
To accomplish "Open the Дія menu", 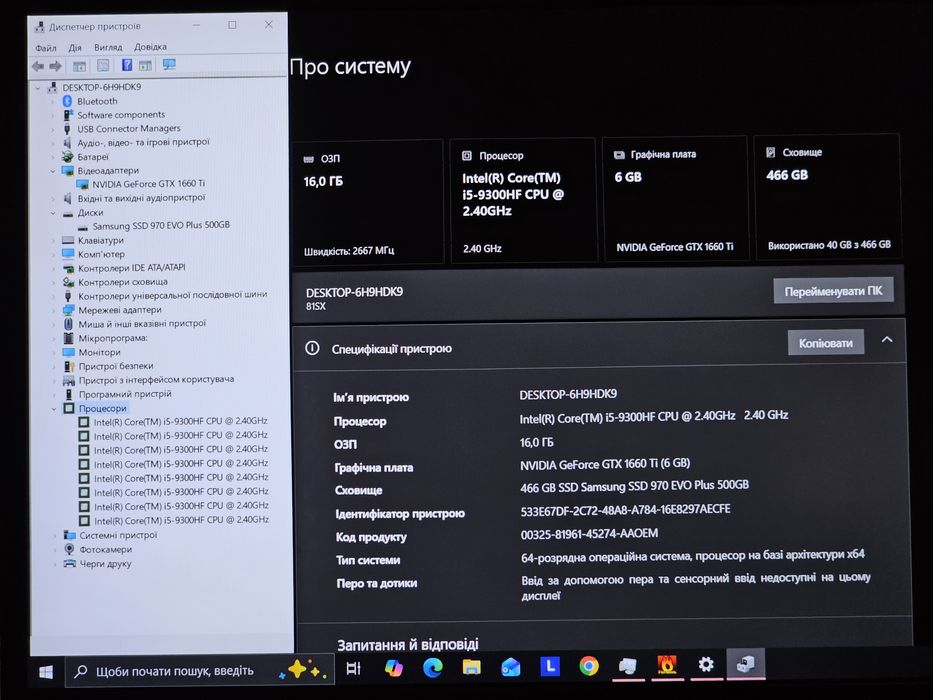I will pyautogui.click(x=75, y=47).
